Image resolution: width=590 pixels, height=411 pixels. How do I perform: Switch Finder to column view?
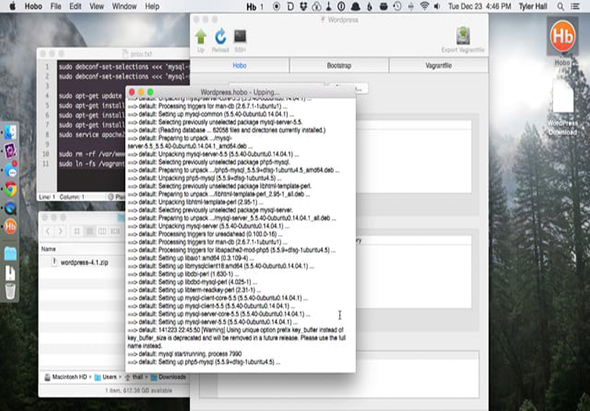[102, 231]
